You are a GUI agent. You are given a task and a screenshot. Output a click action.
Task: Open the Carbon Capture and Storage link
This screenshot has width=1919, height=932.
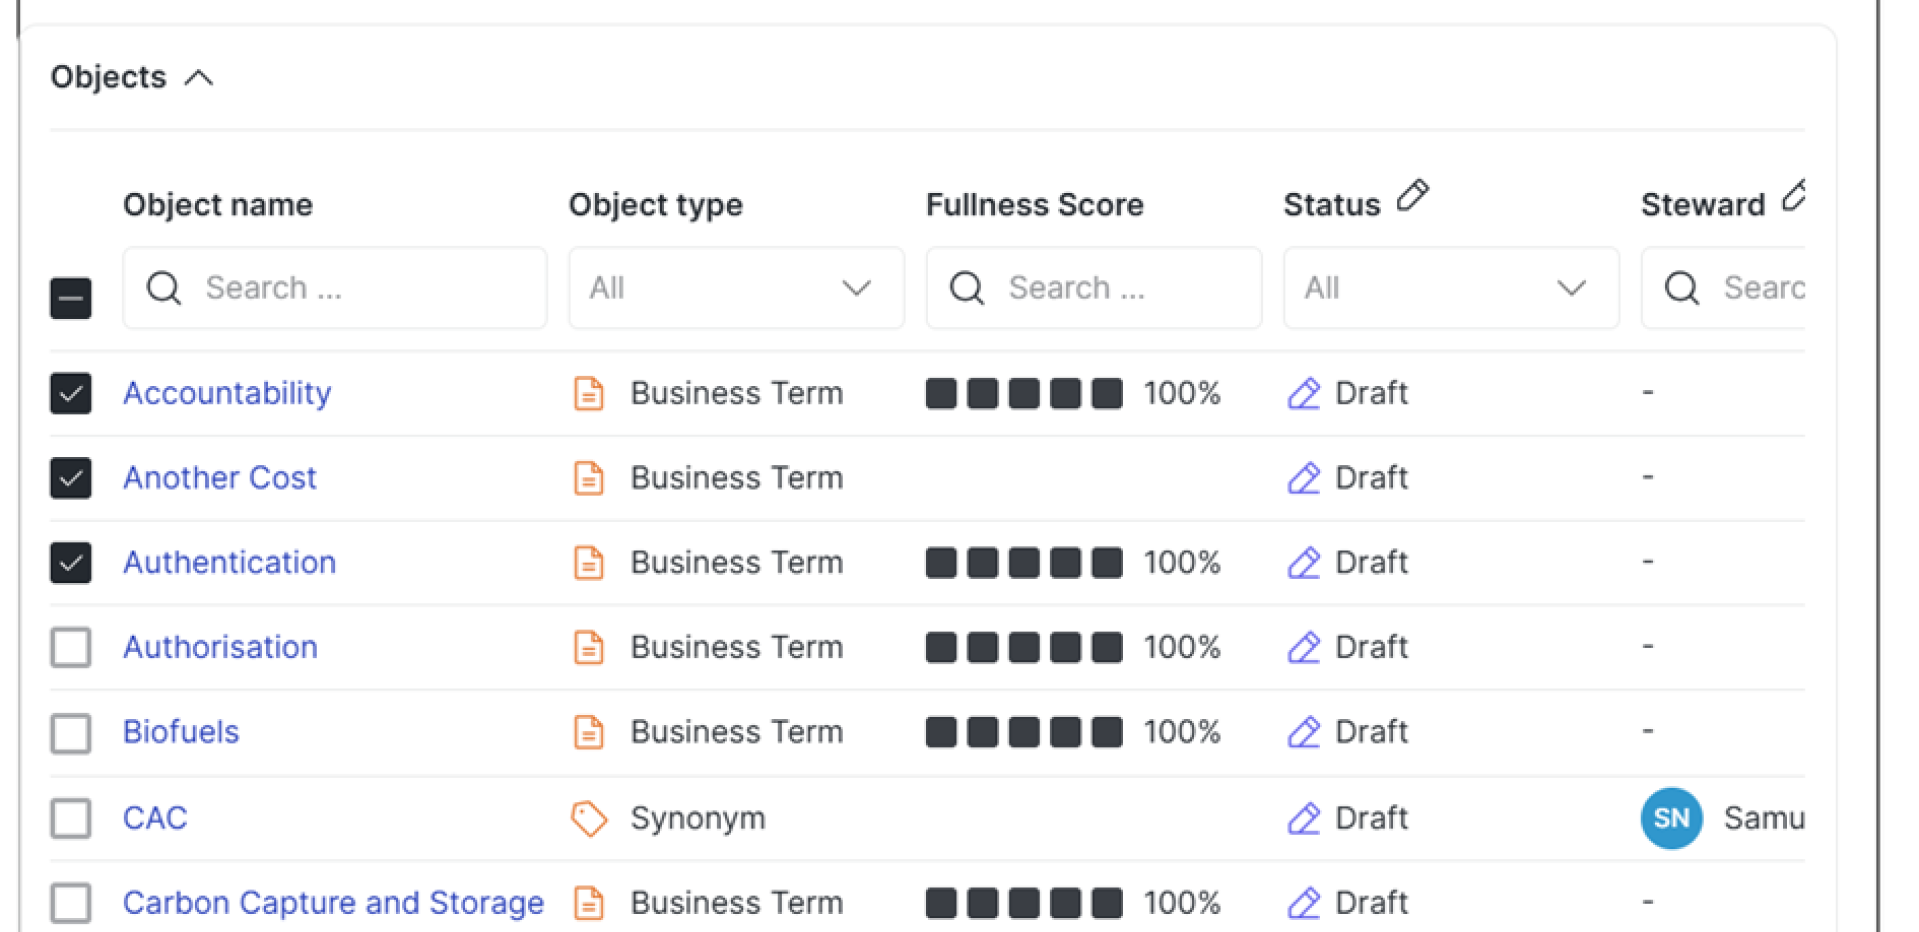tap(333, 903)
